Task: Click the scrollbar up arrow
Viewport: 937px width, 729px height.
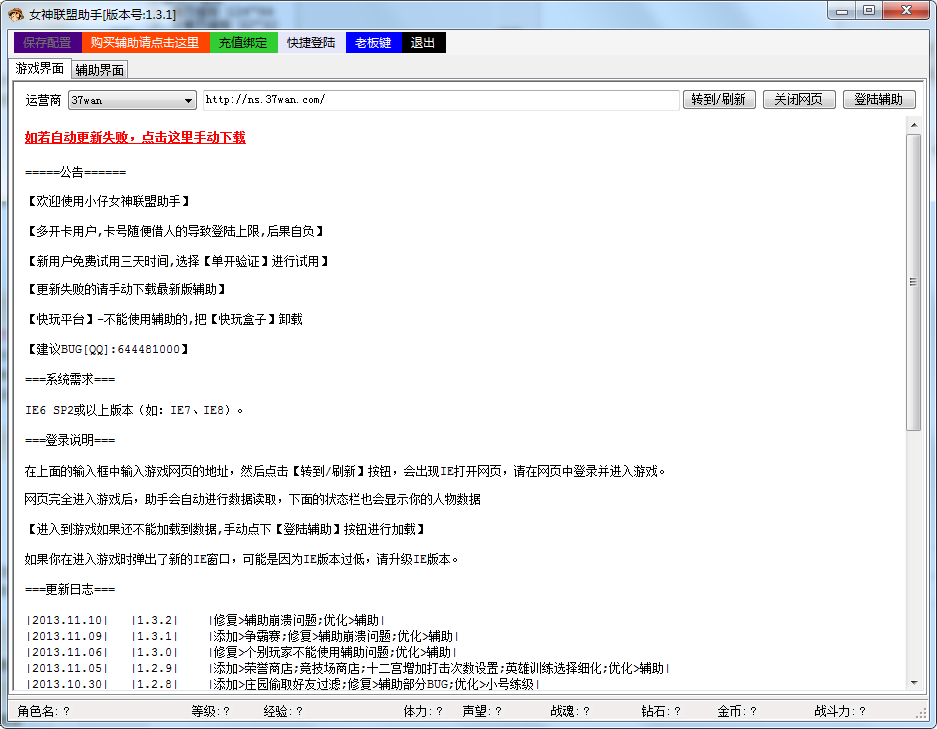Action: point(914,125)
